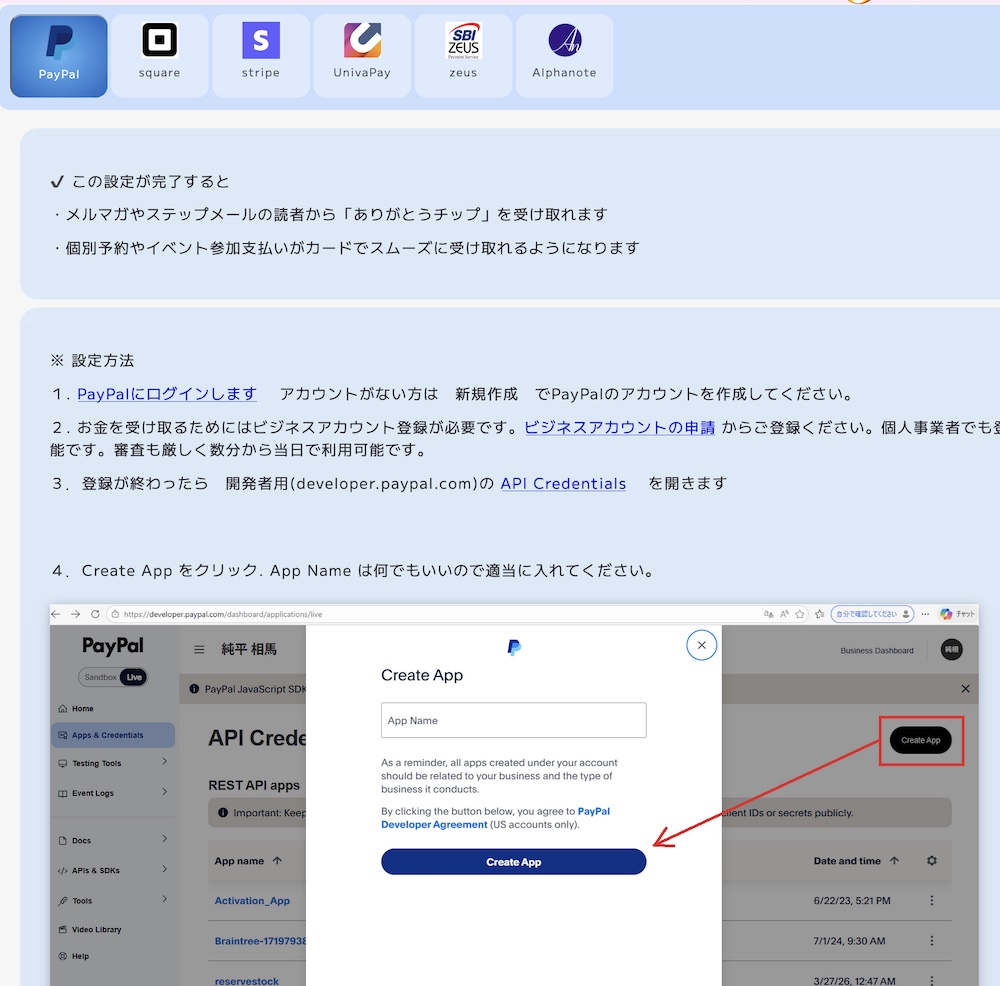Click the stripe logo icon

point(261,41)
